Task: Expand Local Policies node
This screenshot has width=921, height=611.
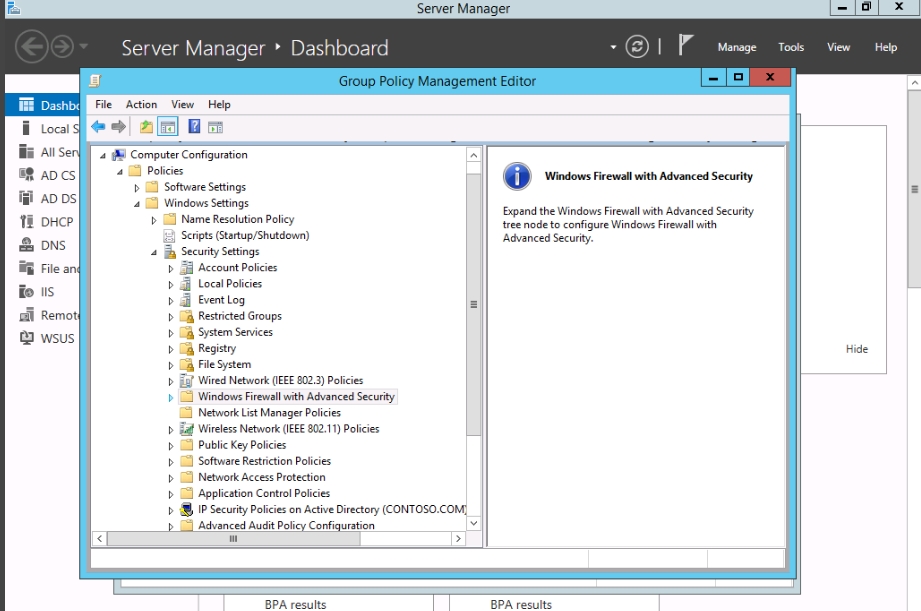Action: tap(171, 285)
